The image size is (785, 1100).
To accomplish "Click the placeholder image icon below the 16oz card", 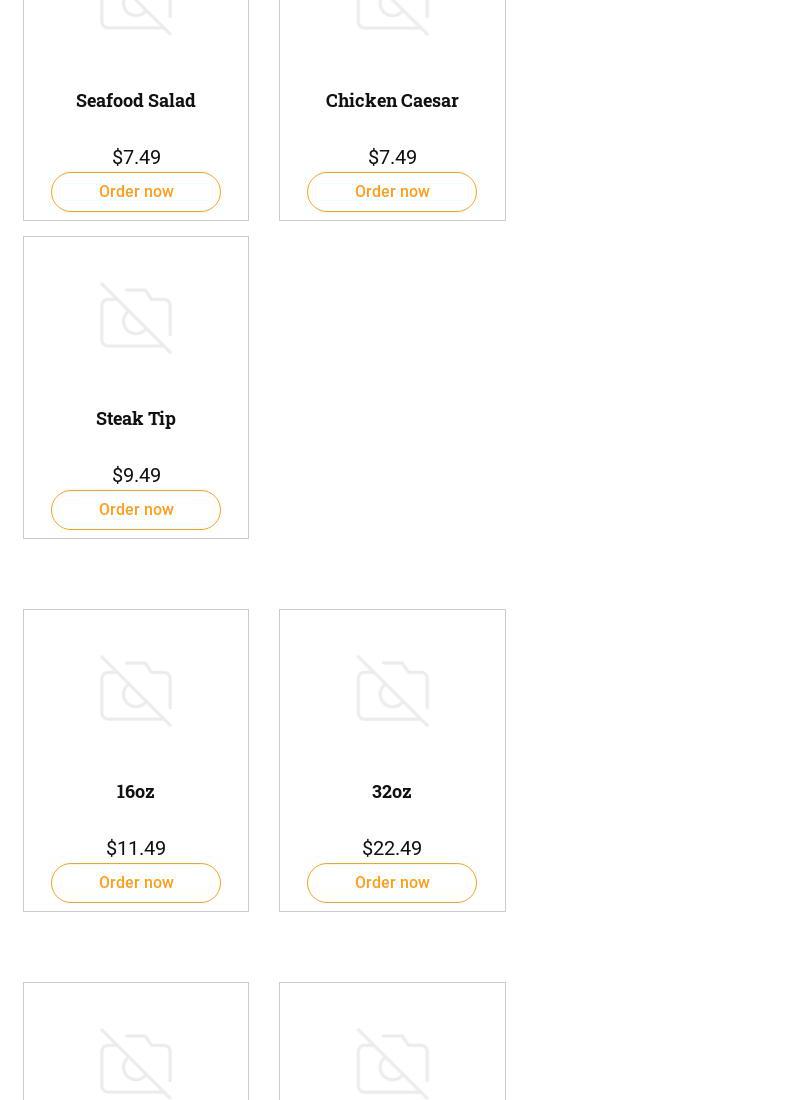I will [x=136, y=1064].
